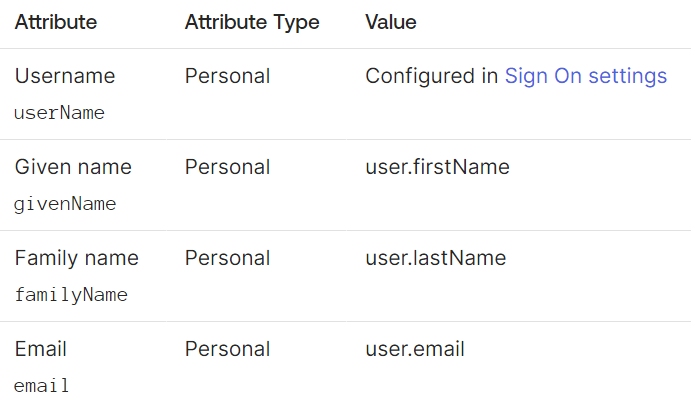
Task: Click Personal type in Family name row
Action: 227,258
